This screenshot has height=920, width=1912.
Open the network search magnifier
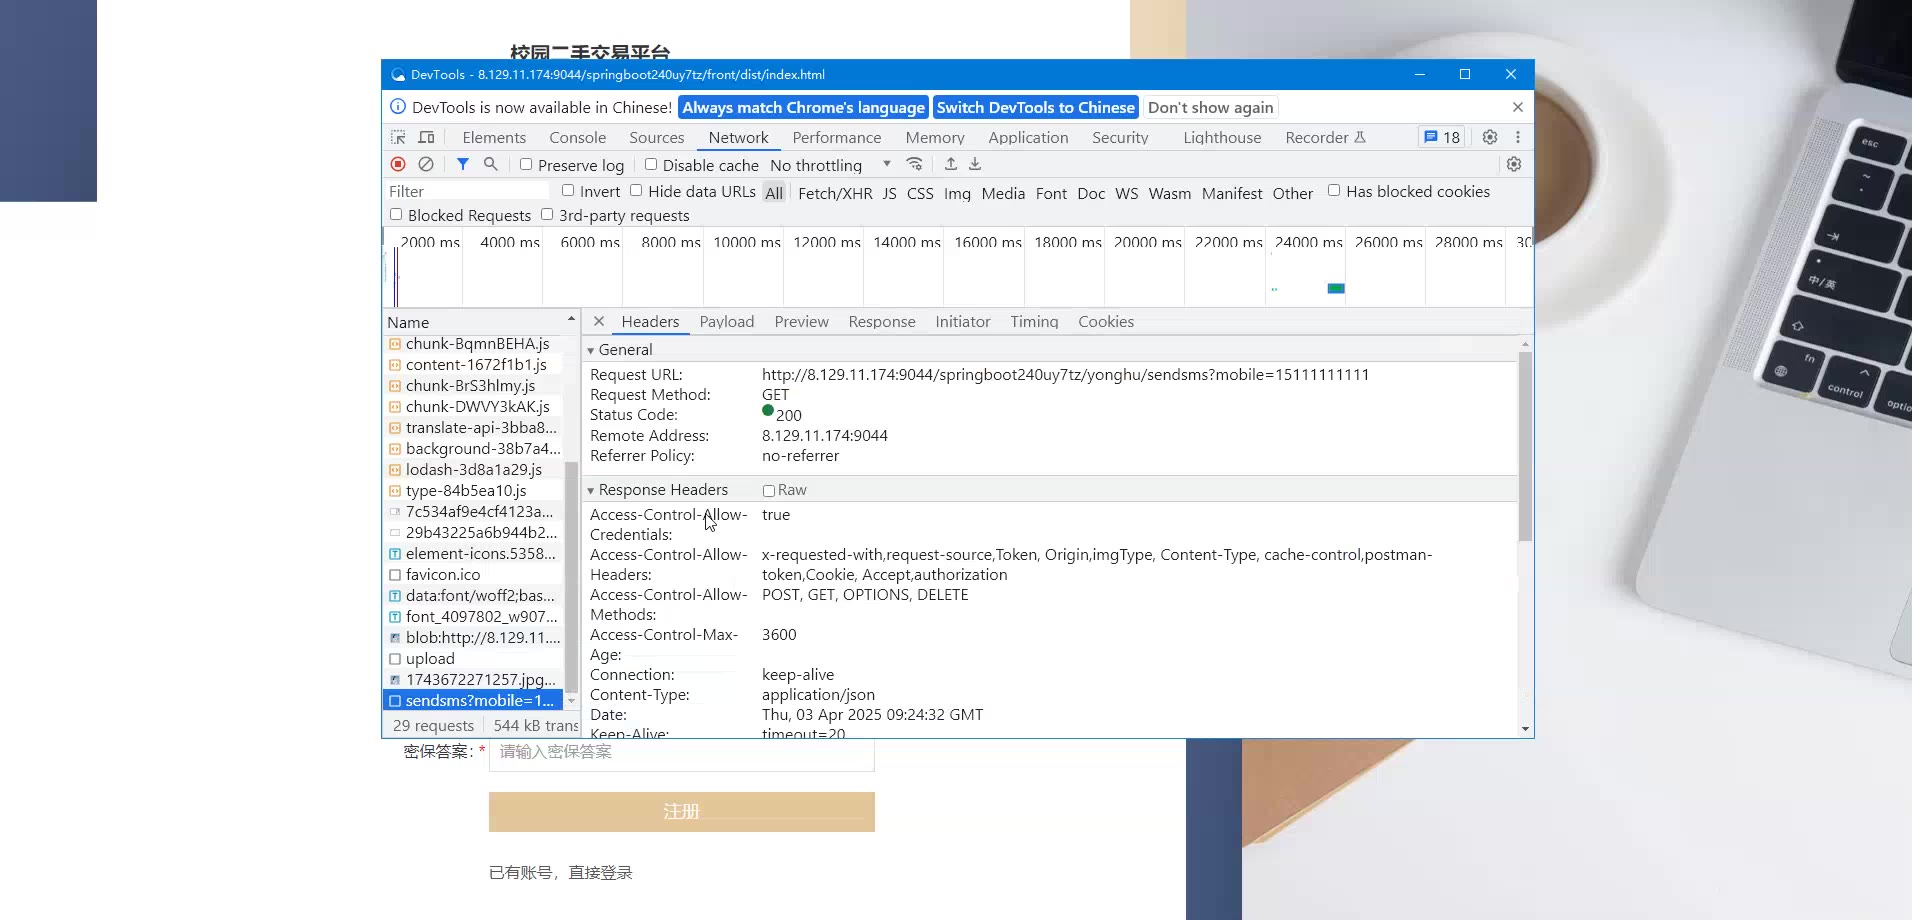click(490, 164)
